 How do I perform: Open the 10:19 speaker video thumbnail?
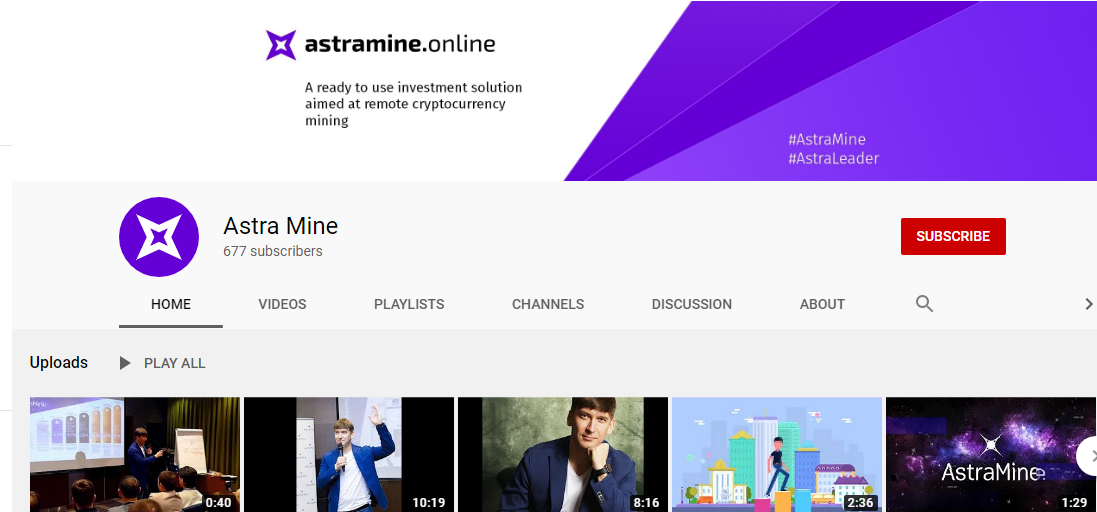click(349, 455)
